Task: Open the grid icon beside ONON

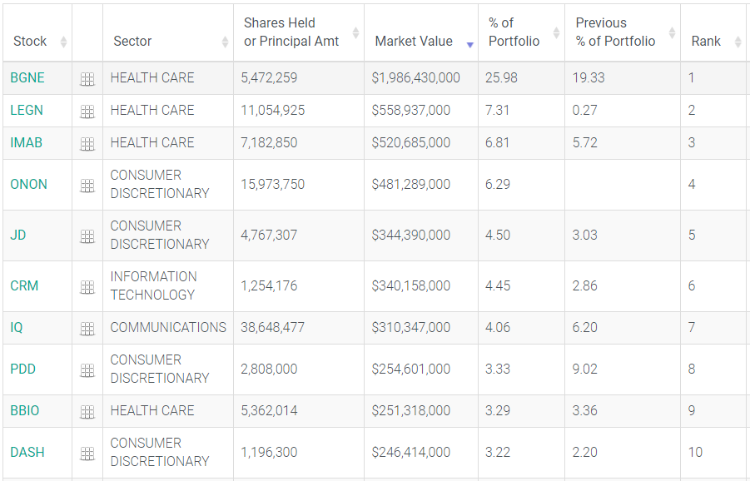Action: pos(87,186)
